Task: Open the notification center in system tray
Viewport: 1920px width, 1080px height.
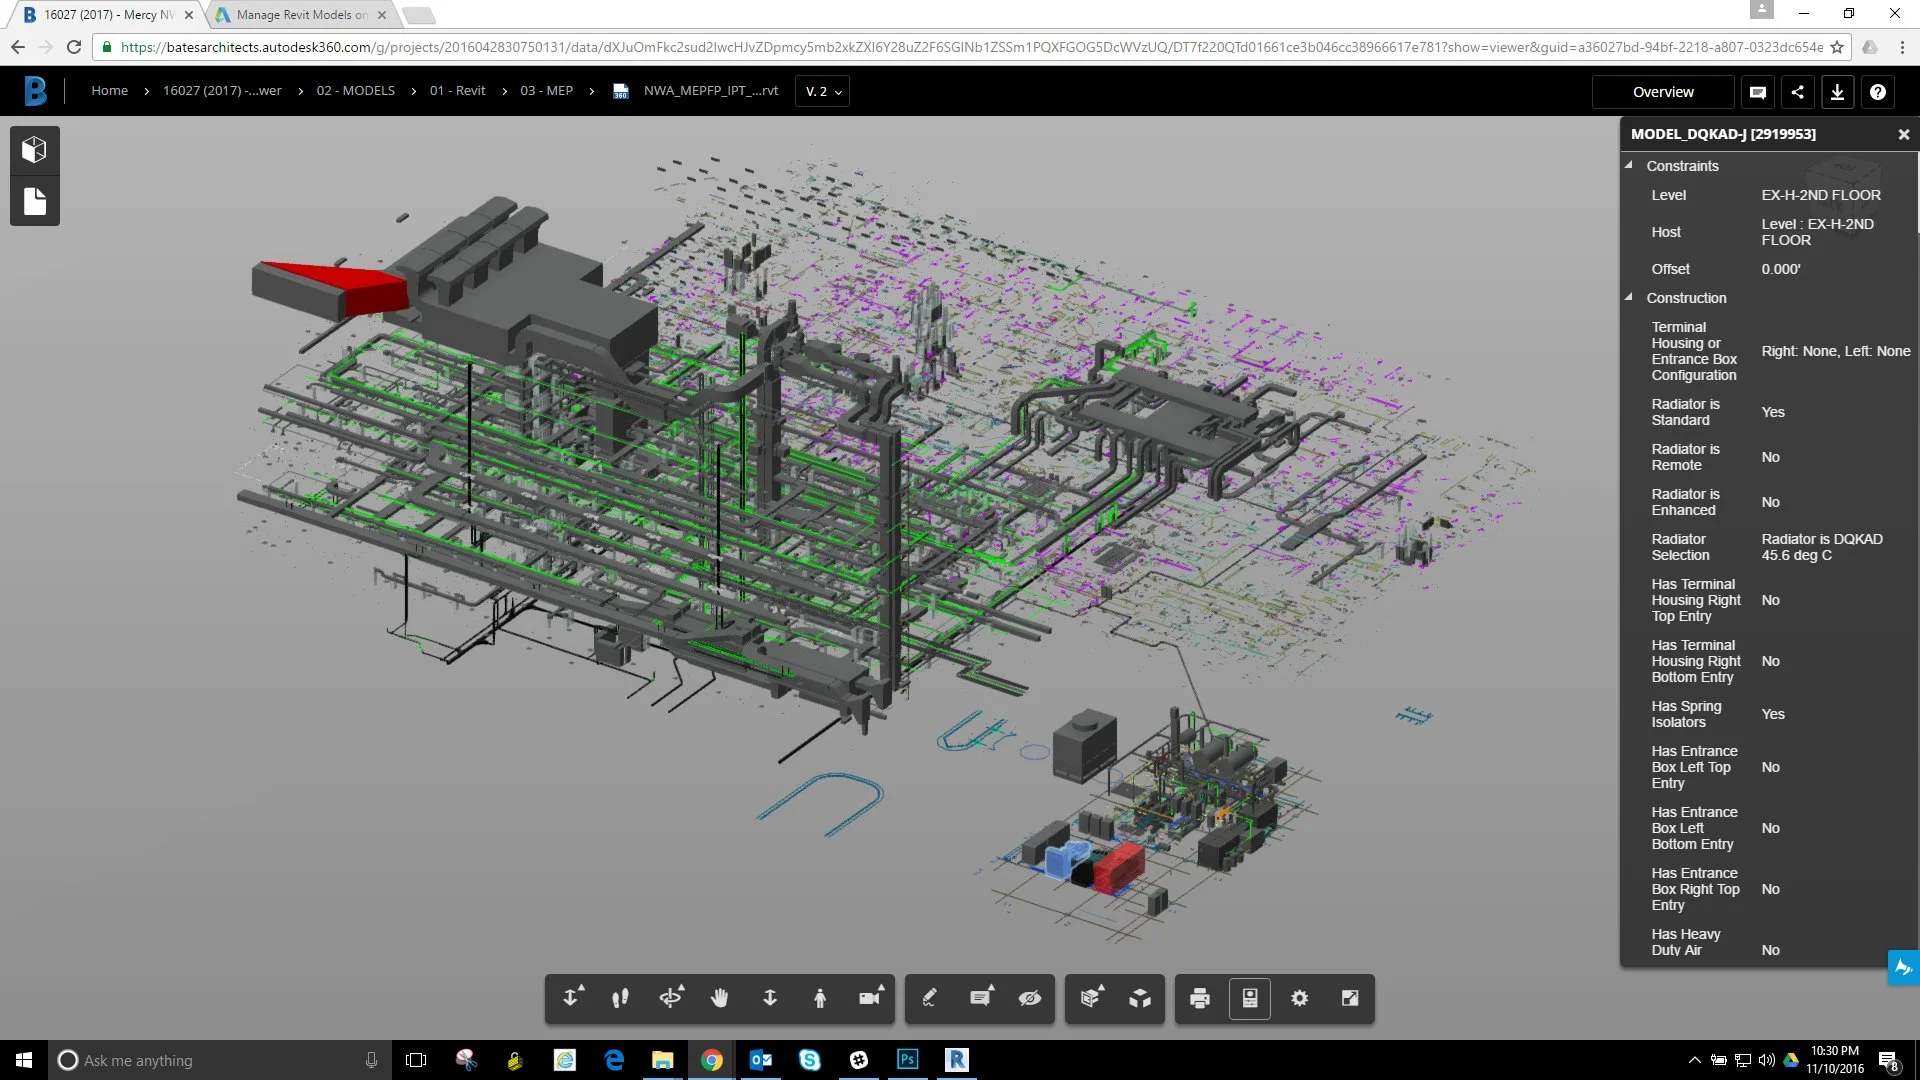Action: click(x=1888, y=1060)
